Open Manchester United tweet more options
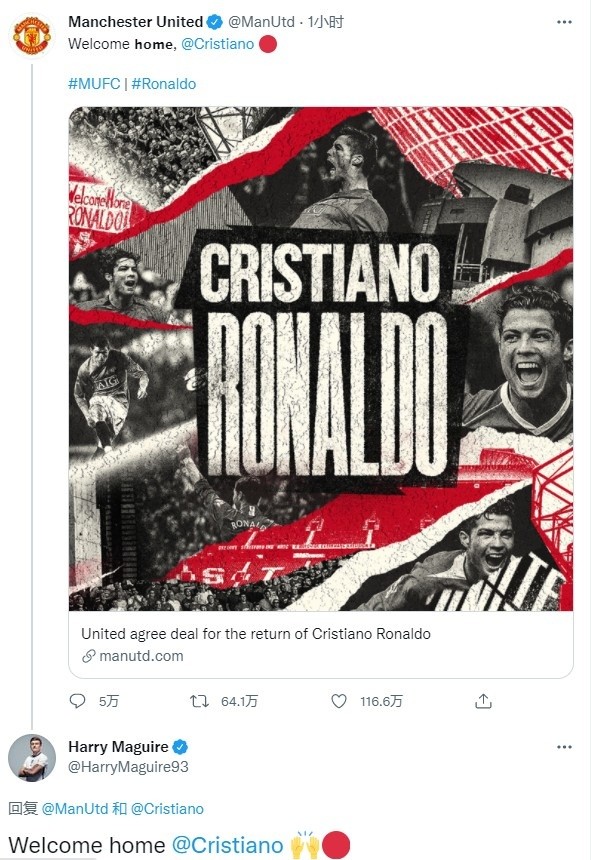Screen dimensions: 591x860 click(x=564, y=22)
